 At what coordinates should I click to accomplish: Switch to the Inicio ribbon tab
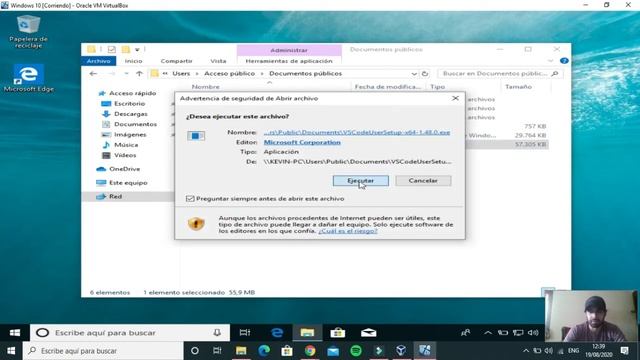click(x=133, y=61)
